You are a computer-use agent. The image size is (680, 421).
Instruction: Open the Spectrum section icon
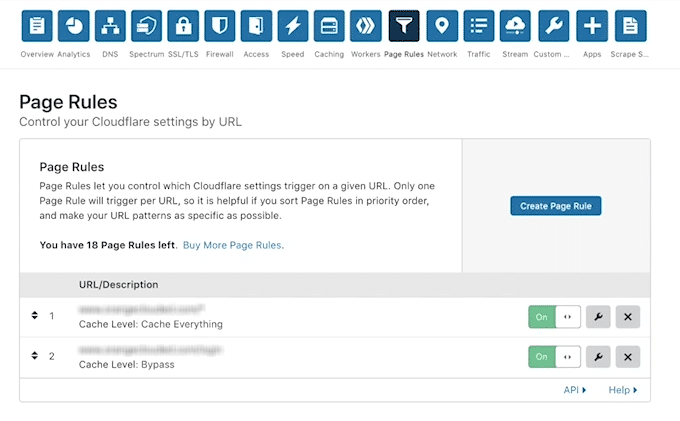(x=147, y=26)
